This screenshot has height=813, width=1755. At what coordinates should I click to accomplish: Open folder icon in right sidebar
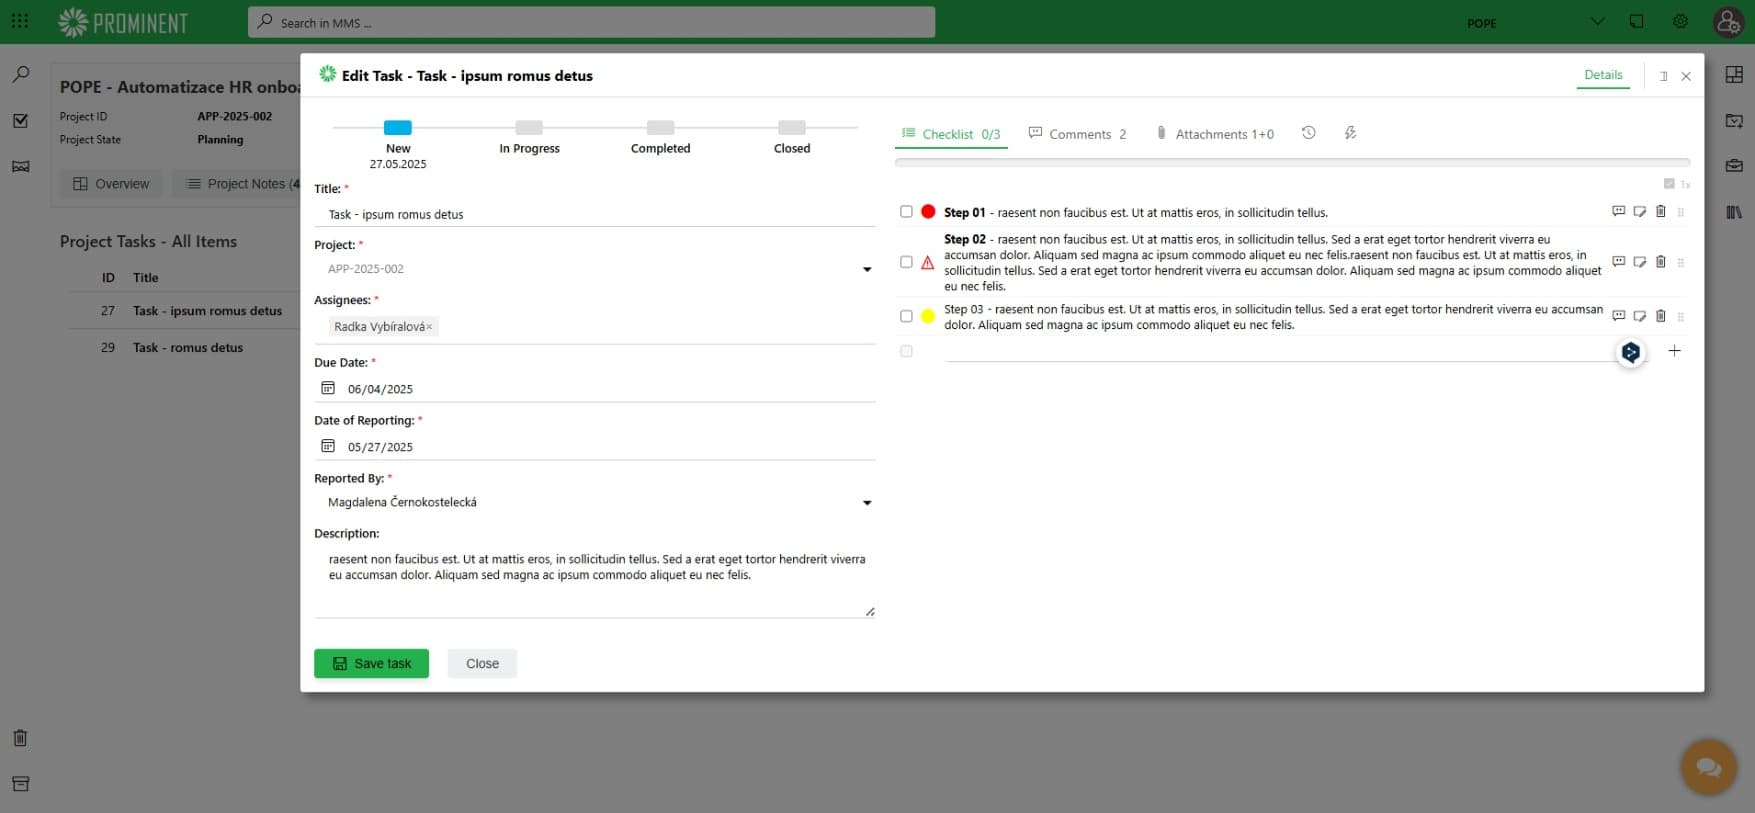pos(1734,120)
